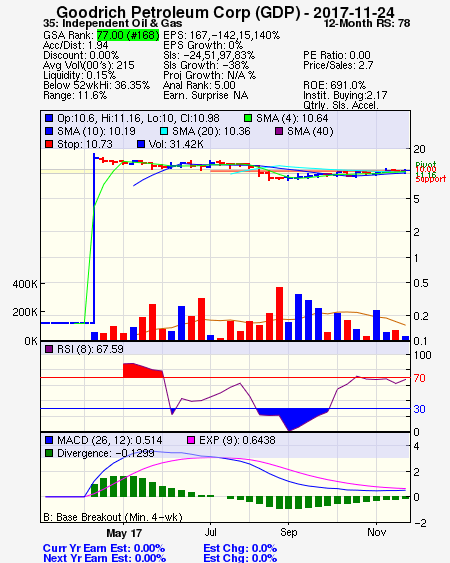Viewport: 450px width, 563px height.
Task: Click the 'Price/Sales: 2.7' text
Action: click(338, 65)
